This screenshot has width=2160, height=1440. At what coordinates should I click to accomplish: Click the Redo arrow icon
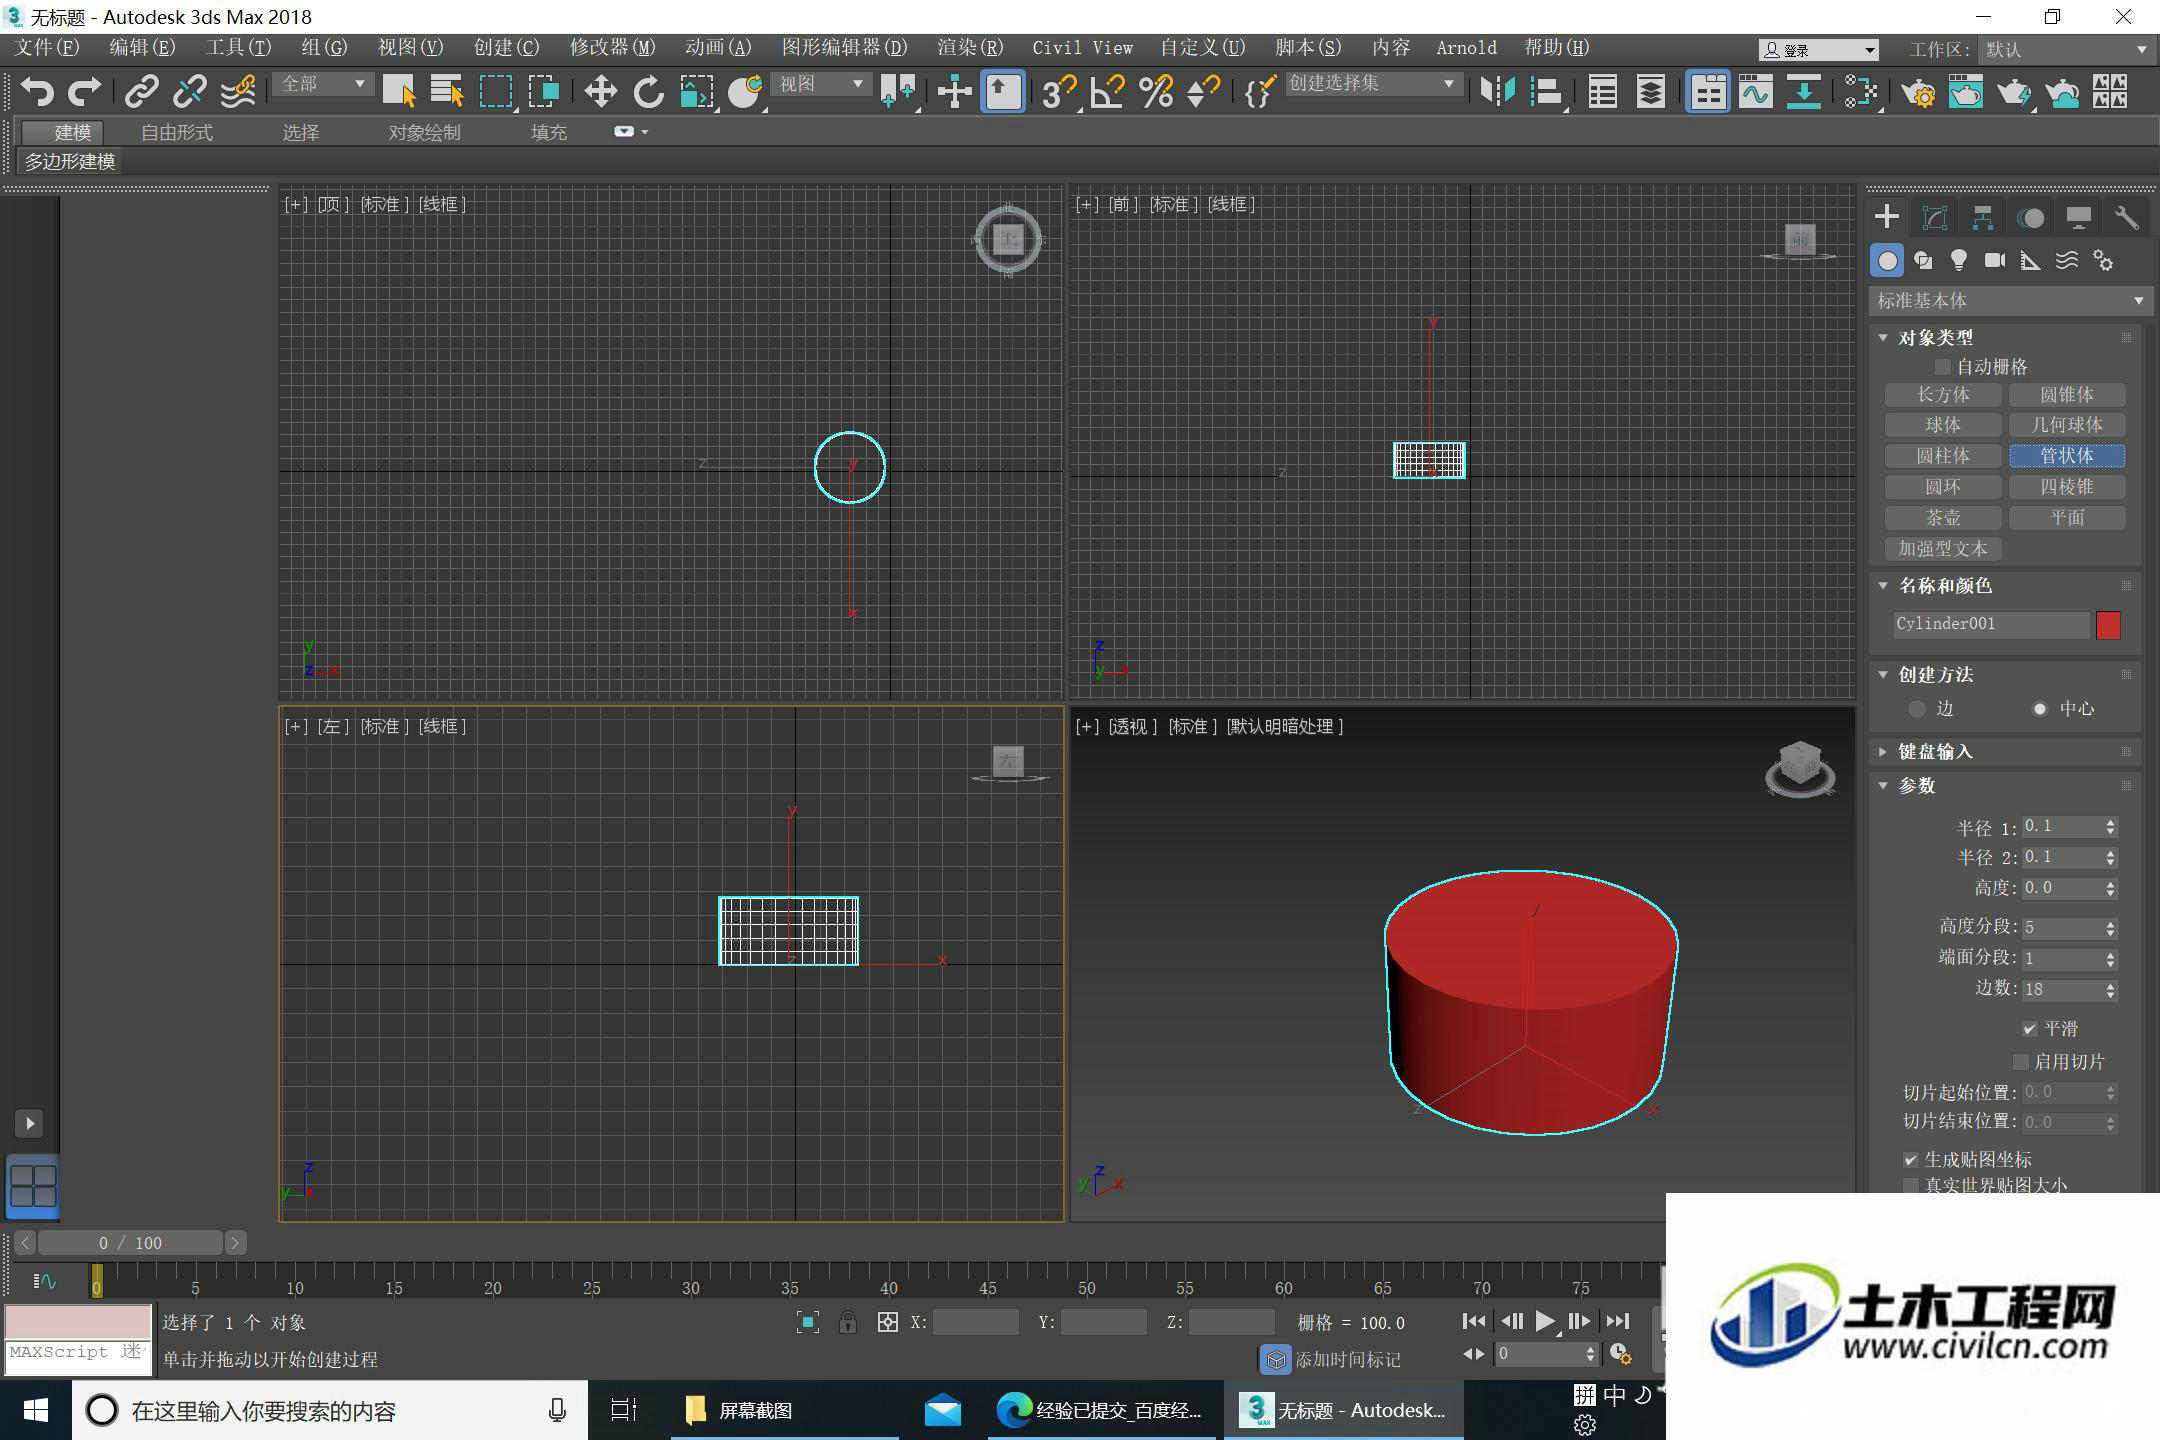click(x=84, y=92)
